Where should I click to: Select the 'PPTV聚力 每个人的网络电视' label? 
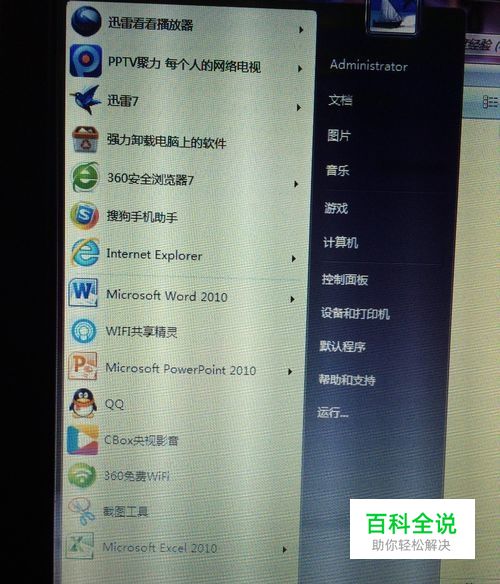(184, 65)
